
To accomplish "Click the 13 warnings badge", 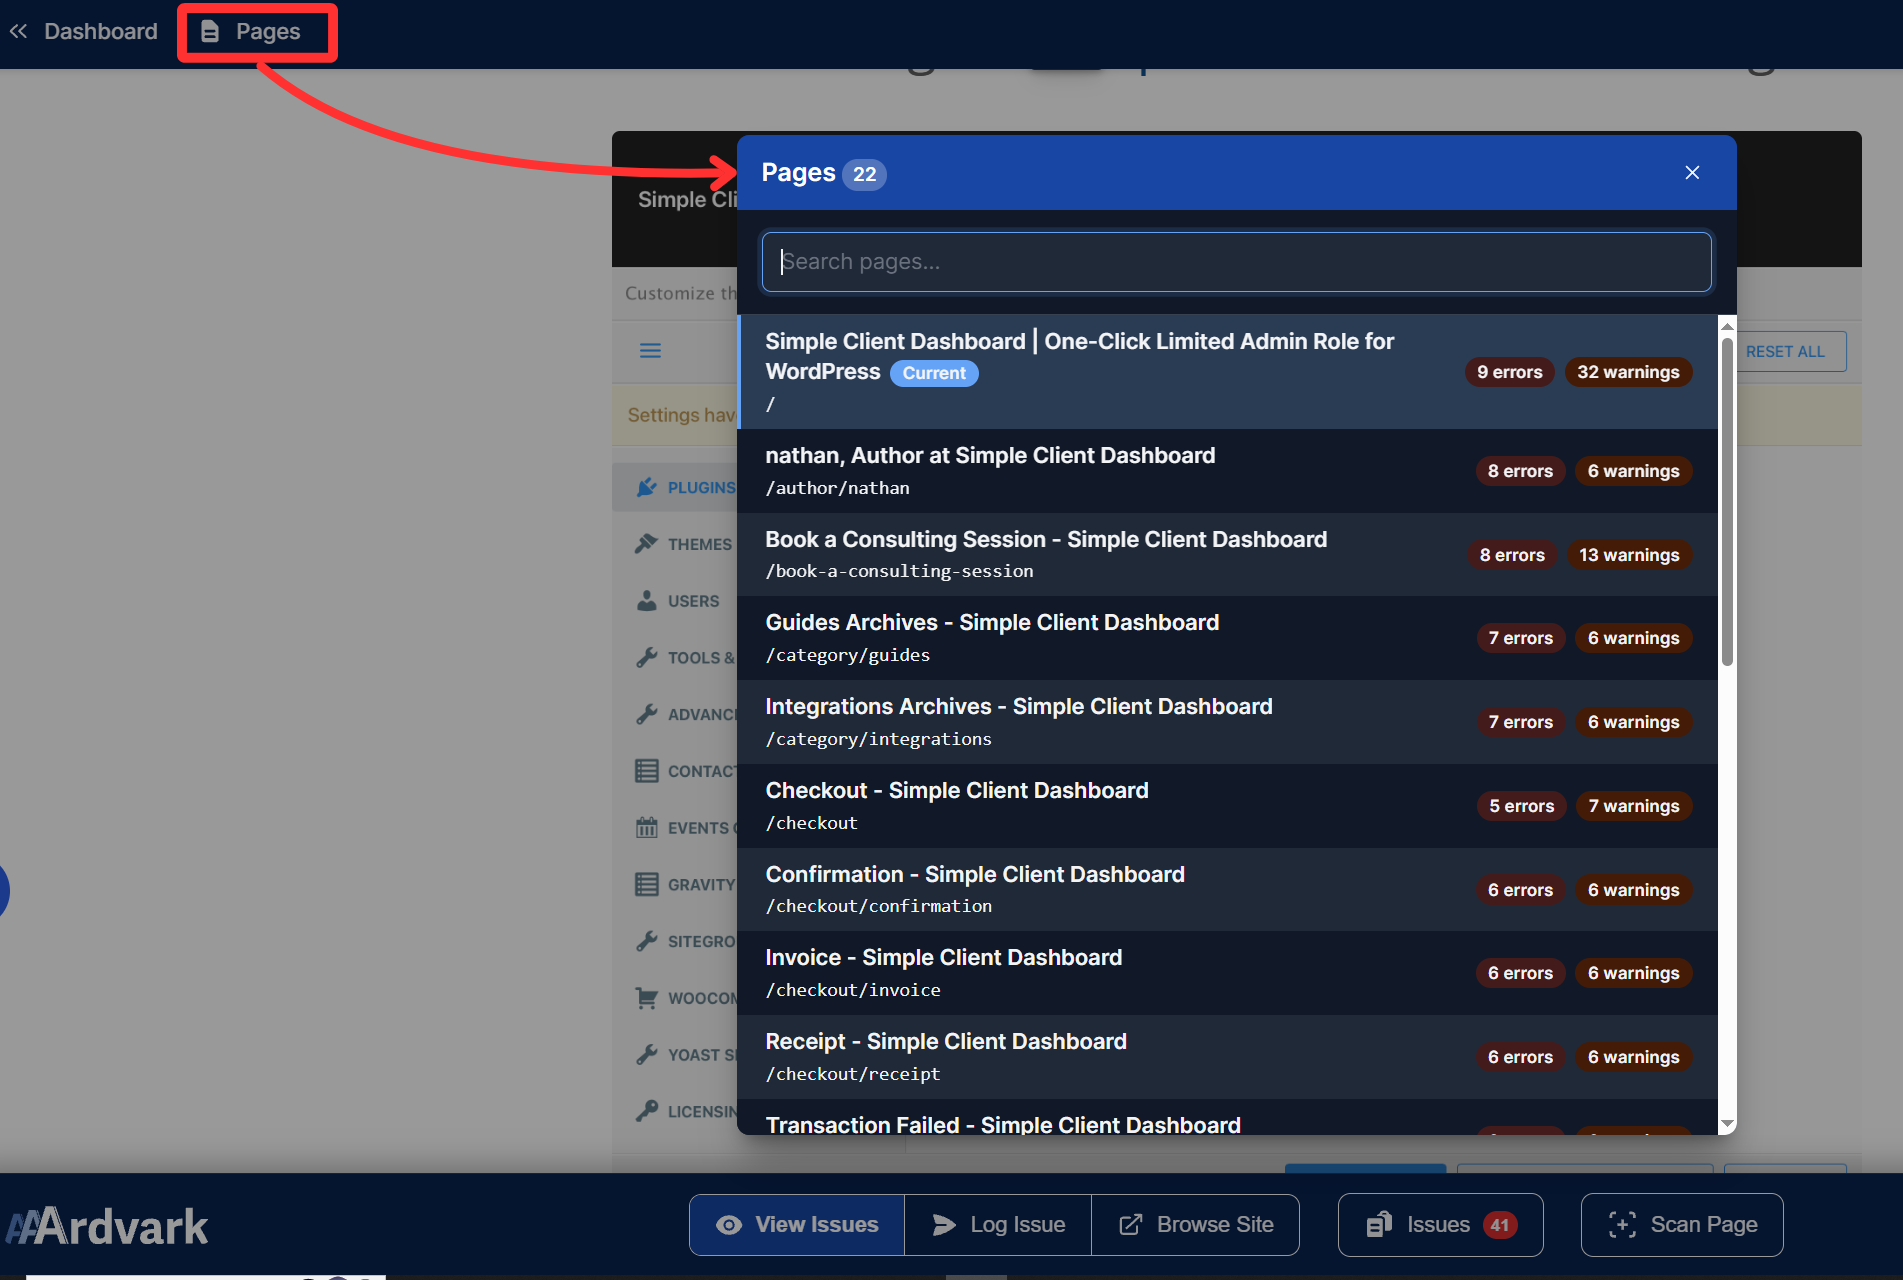I will coord(1629,555).
